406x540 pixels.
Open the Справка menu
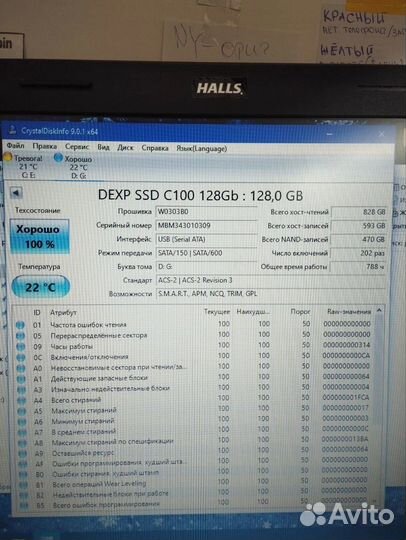155,148
